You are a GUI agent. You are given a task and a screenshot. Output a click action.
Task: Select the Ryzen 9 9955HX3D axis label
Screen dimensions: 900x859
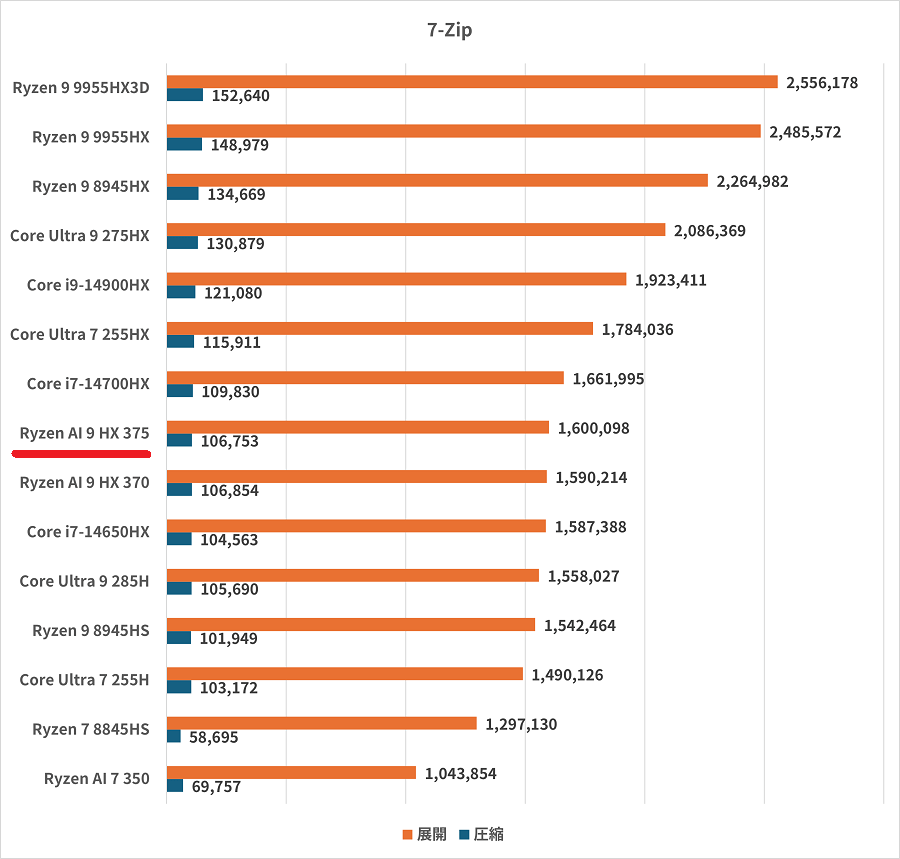coord(81,88)
